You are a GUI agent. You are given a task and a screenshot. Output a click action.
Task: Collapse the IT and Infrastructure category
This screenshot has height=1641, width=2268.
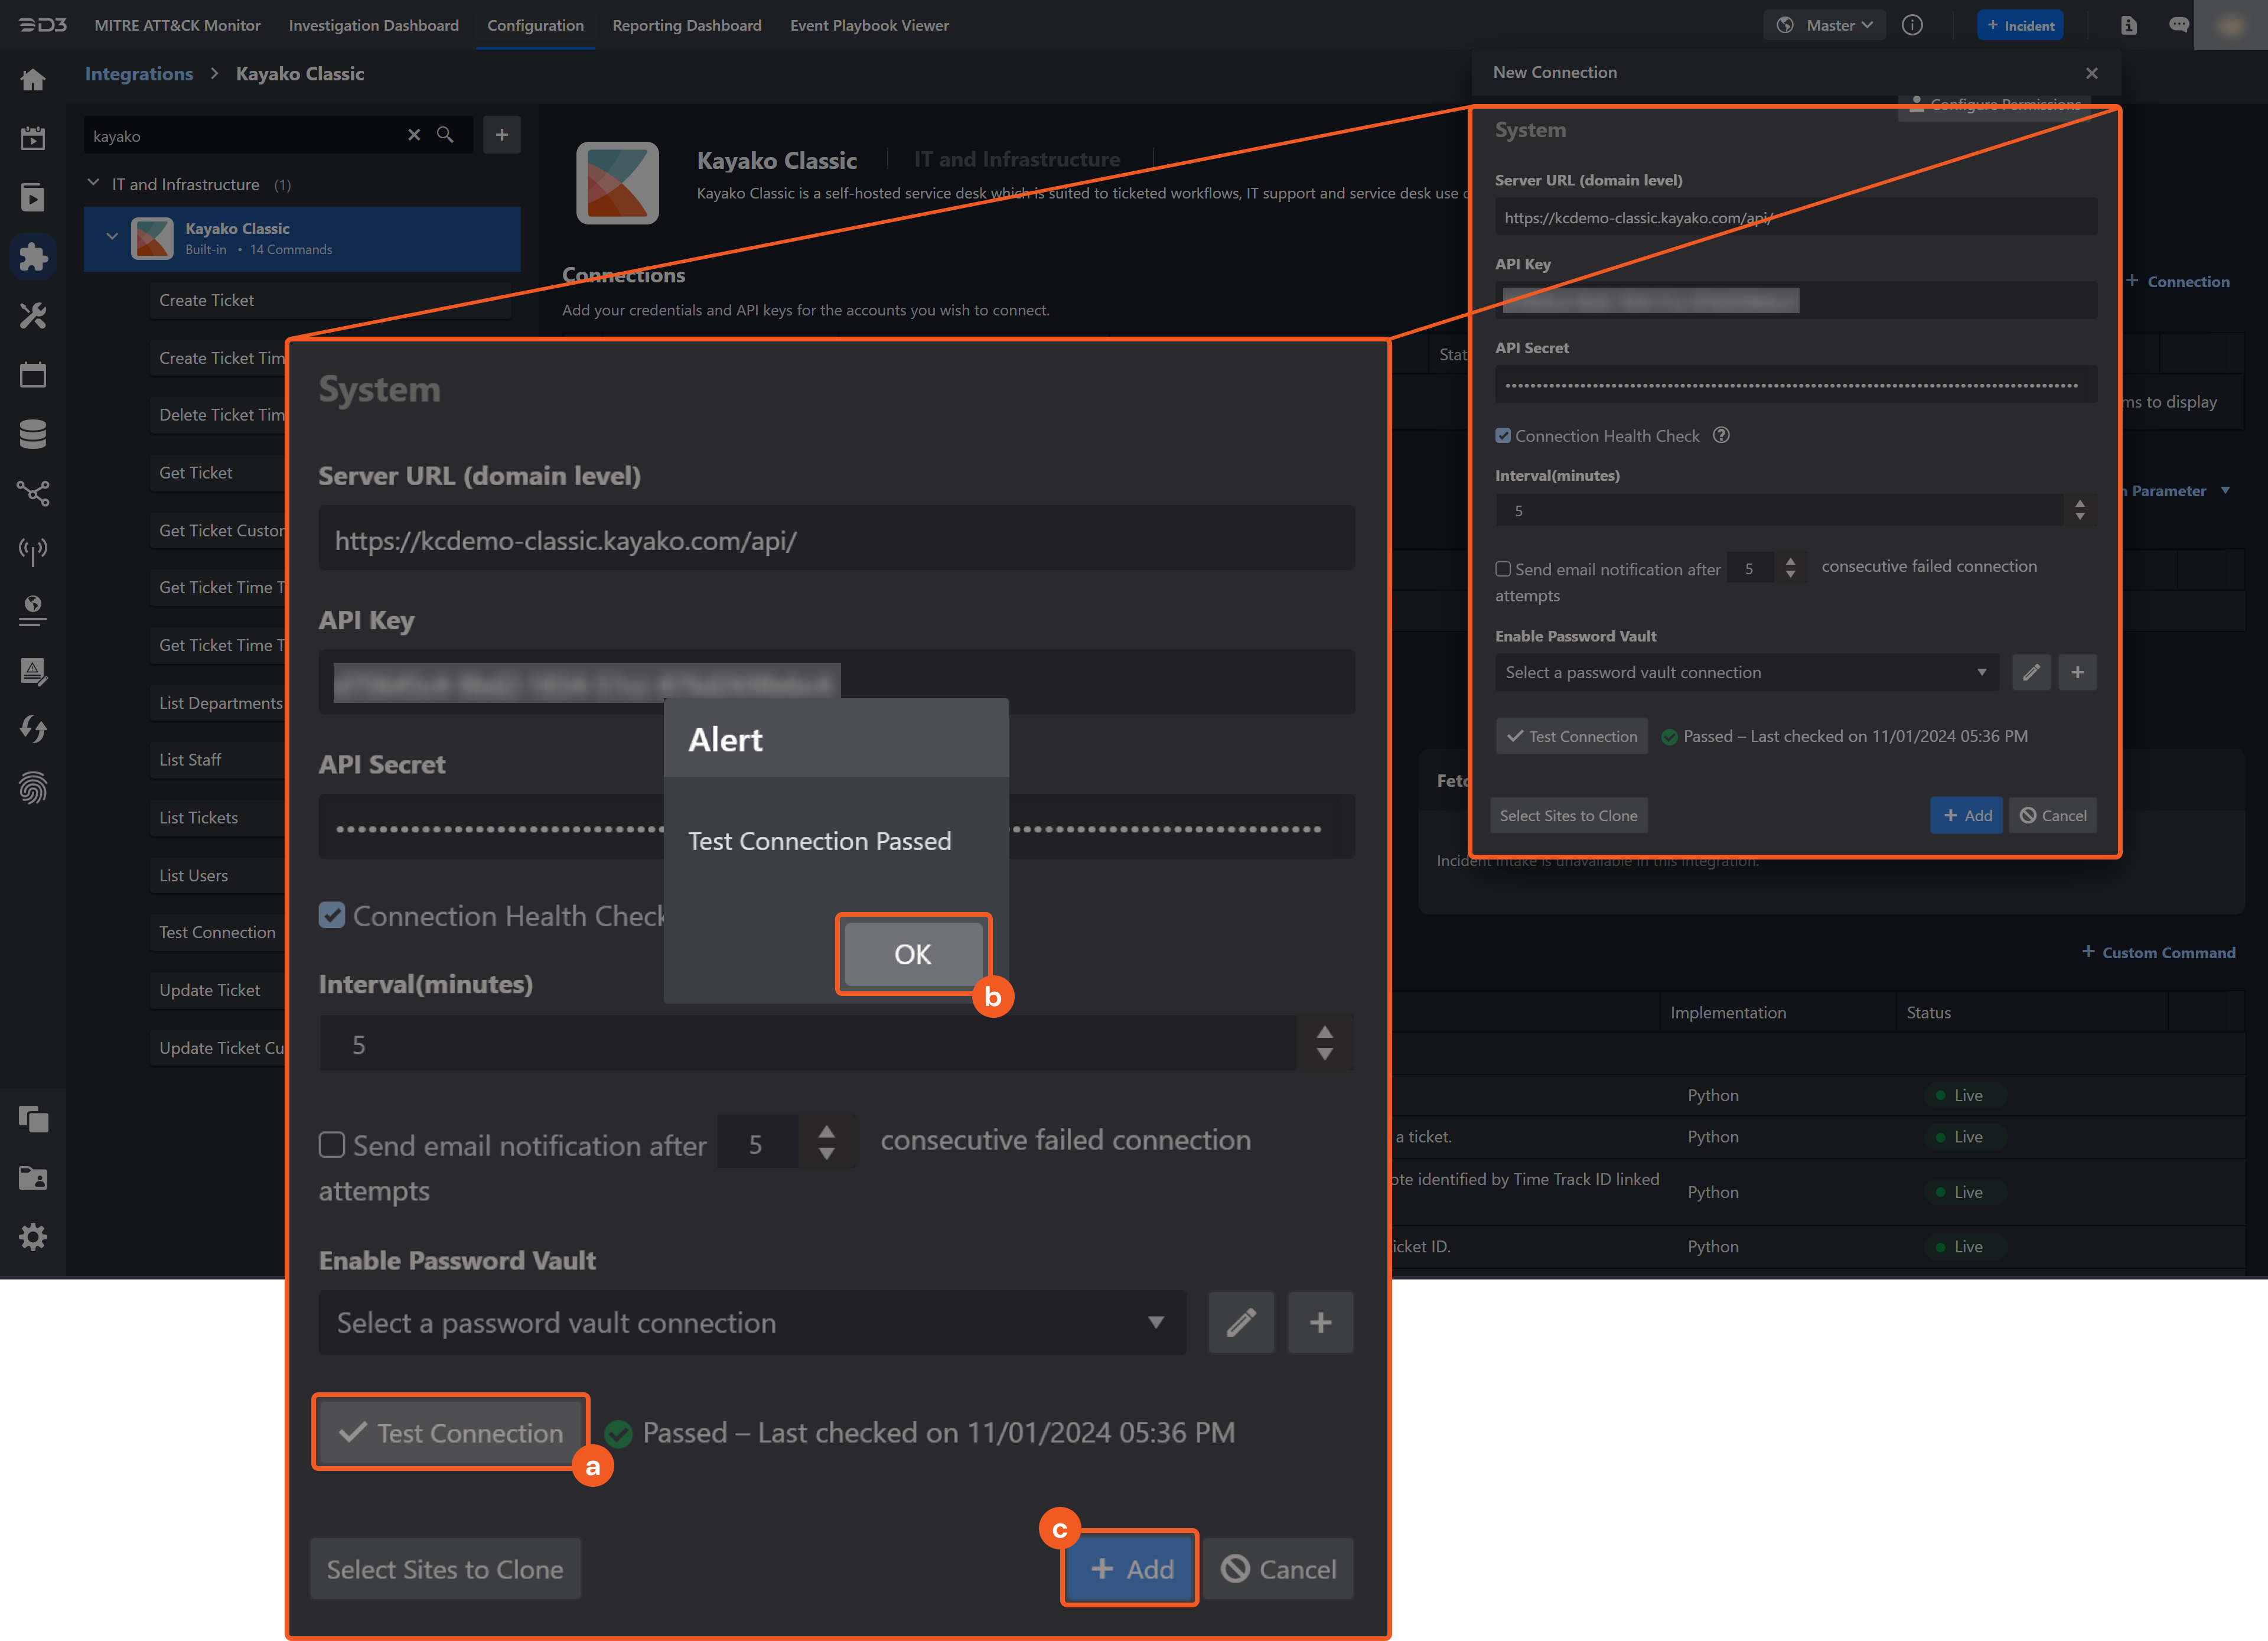point(93,183)
